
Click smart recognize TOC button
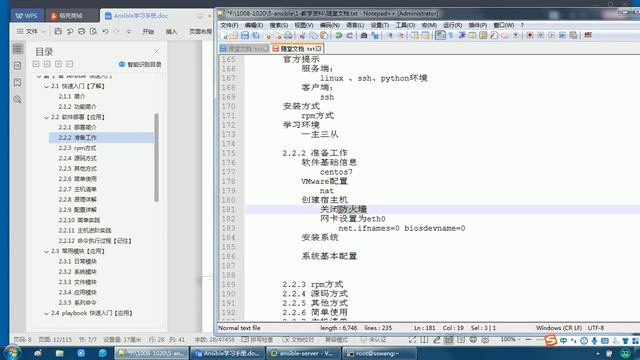click(140, 64)
